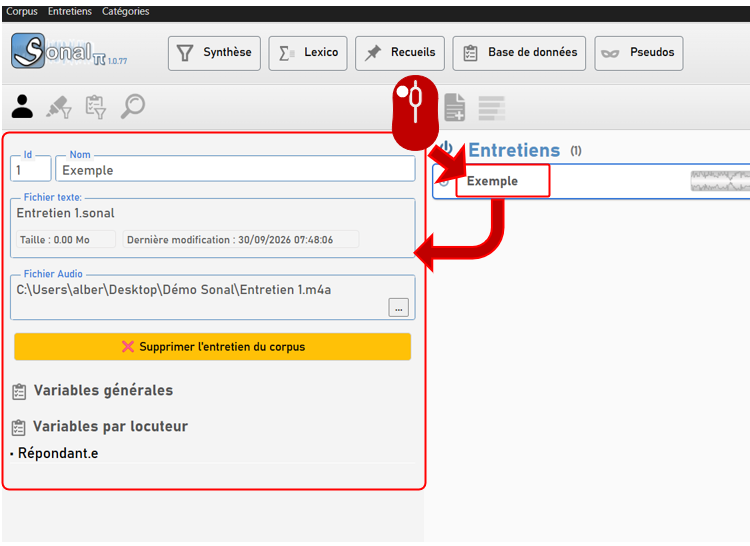Expand Variables générales section

(103, 391)
